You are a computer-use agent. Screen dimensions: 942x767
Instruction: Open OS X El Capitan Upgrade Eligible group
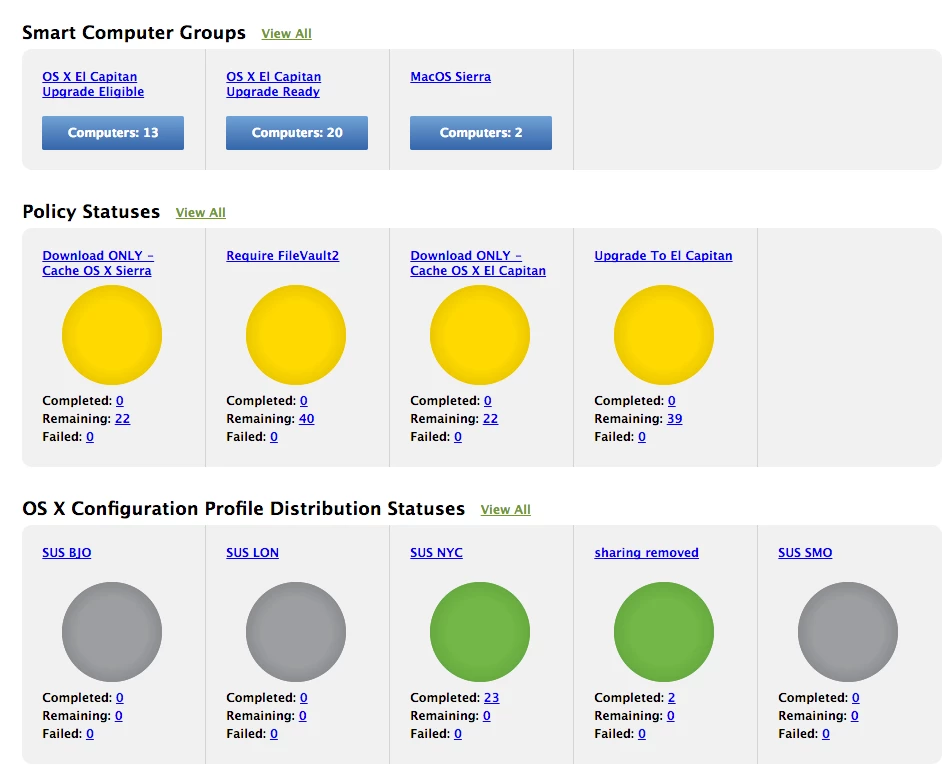[x=93, y=84]
